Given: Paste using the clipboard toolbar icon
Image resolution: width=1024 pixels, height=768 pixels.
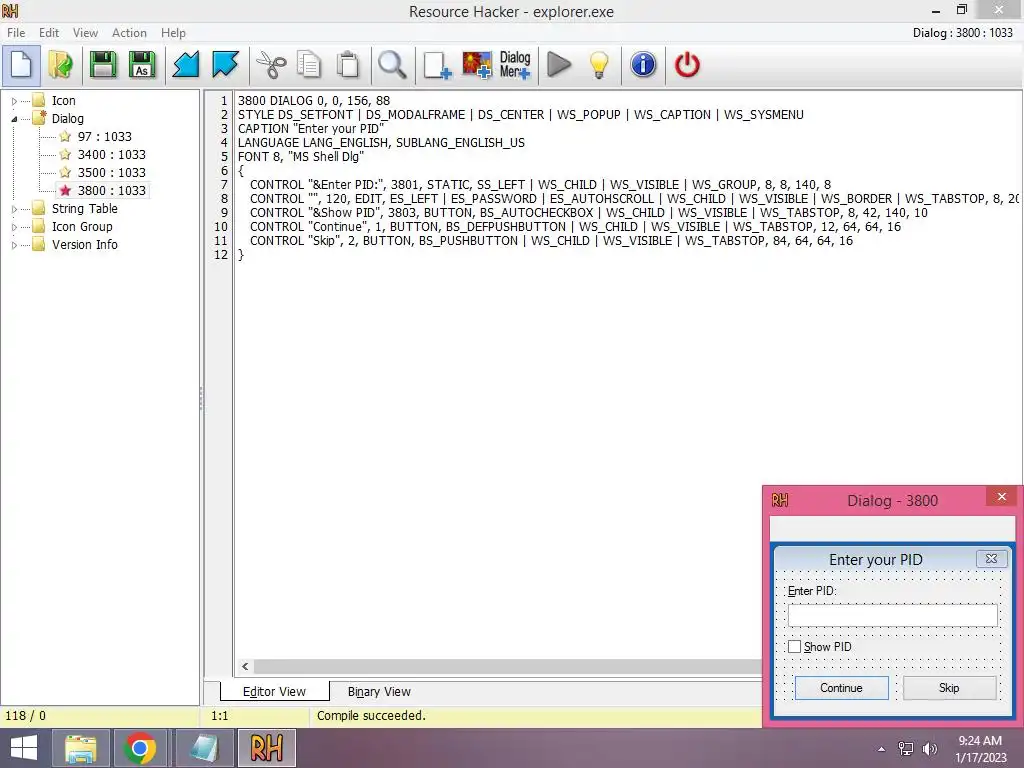Looking at the screenshot, I should click(x=348, y=65).
